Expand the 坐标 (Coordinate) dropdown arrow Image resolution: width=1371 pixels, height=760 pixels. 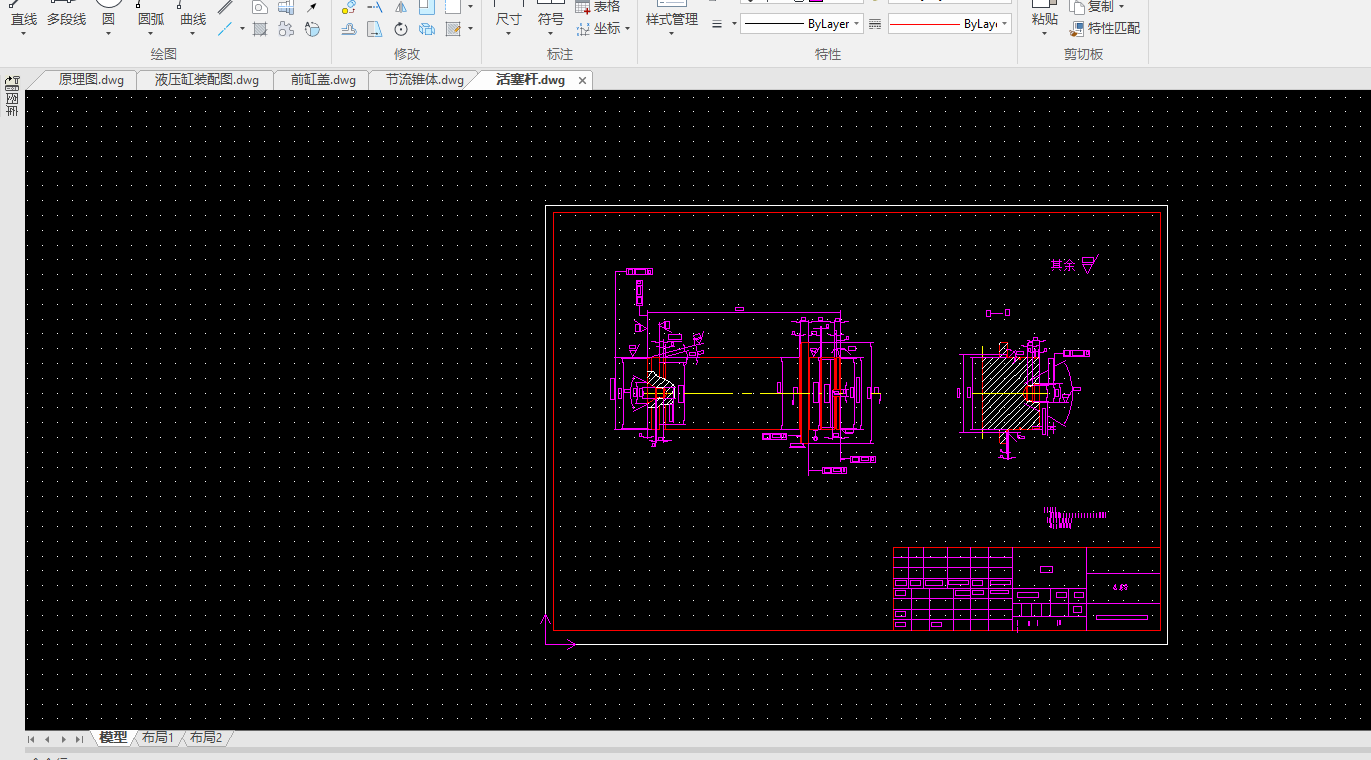coord(627,29)
